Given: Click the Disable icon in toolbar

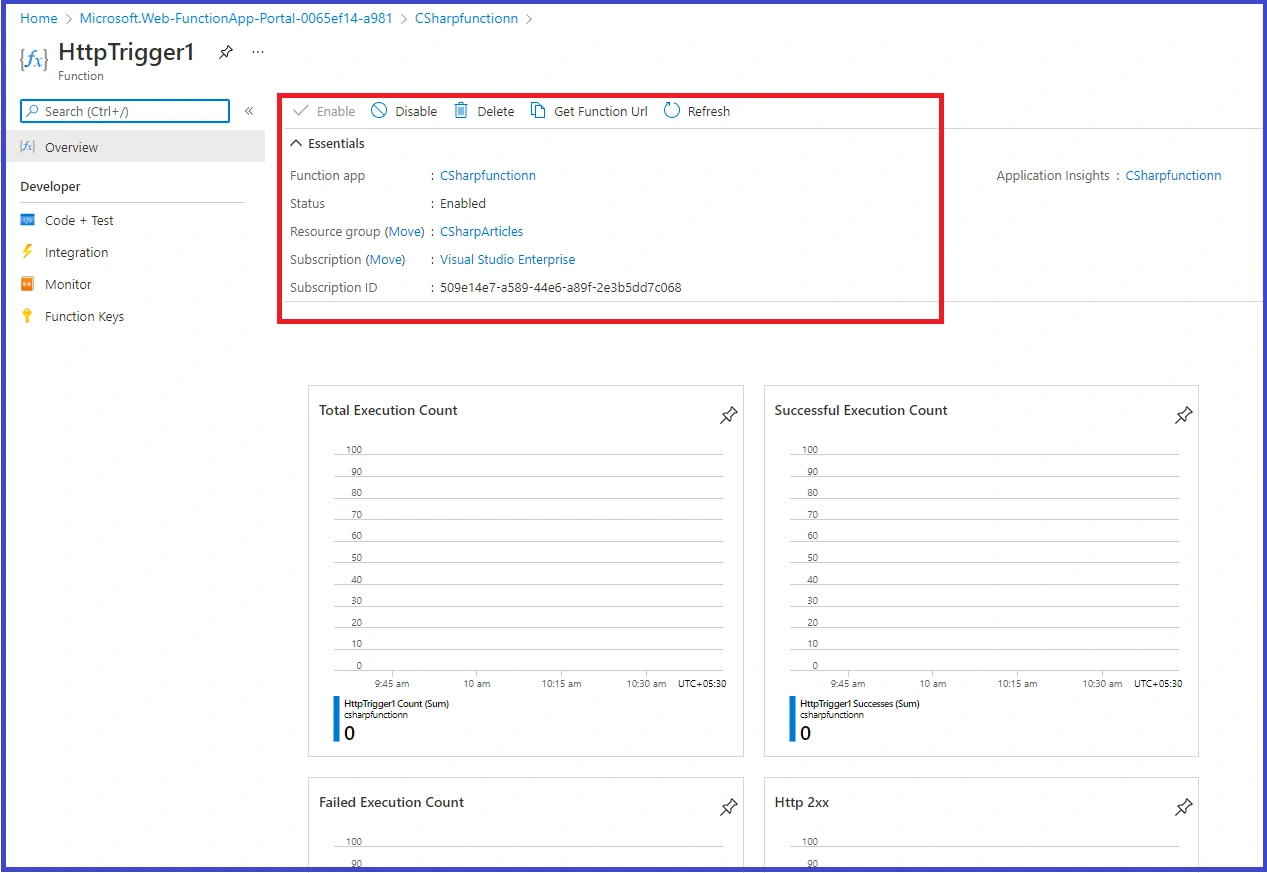Looking at the screenshot, I should (379, 110).
